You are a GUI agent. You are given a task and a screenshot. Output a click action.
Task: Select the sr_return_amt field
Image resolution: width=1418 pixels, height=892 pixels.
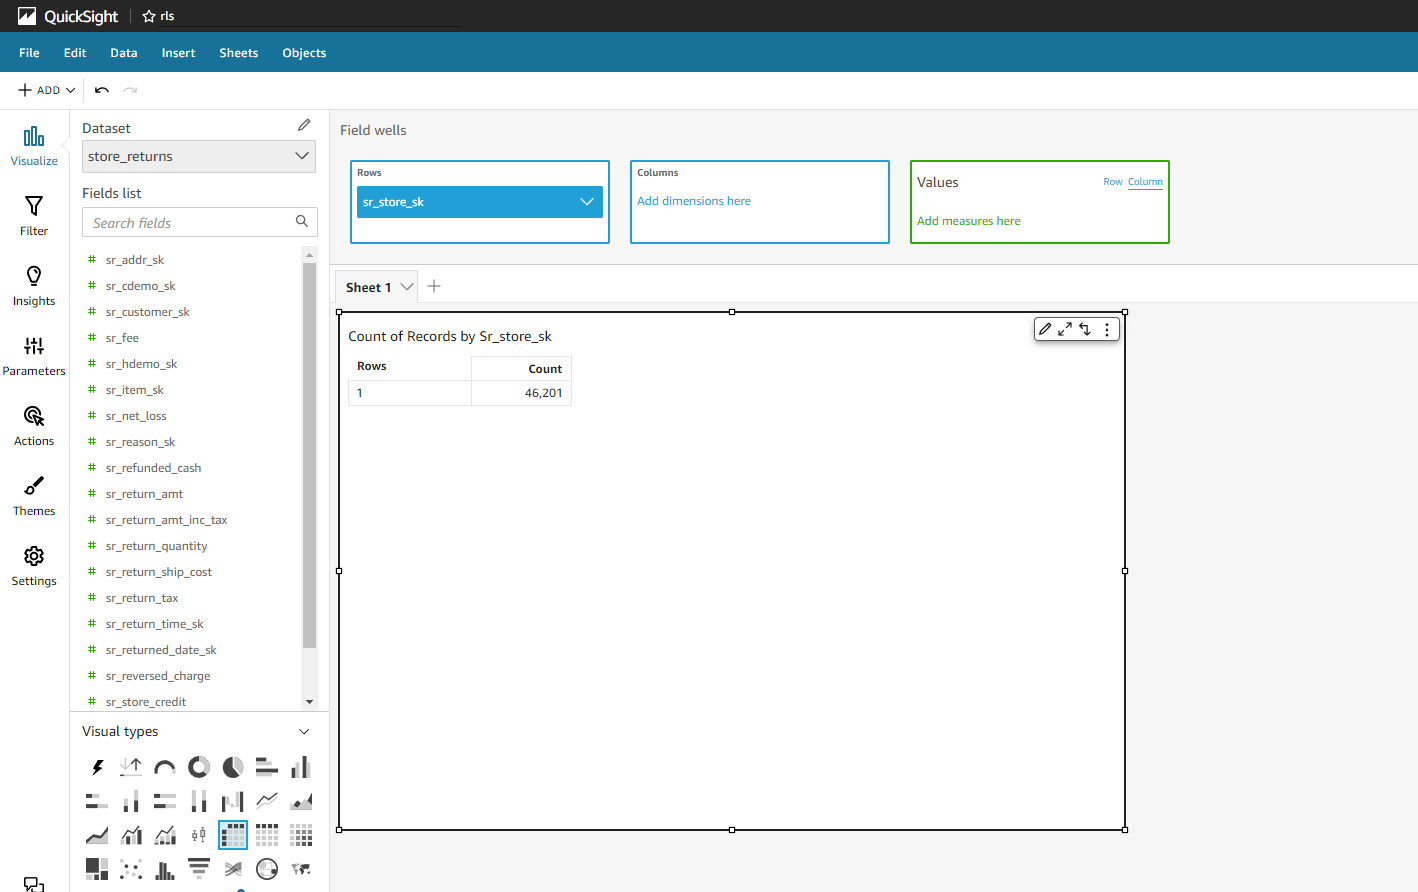144,494
